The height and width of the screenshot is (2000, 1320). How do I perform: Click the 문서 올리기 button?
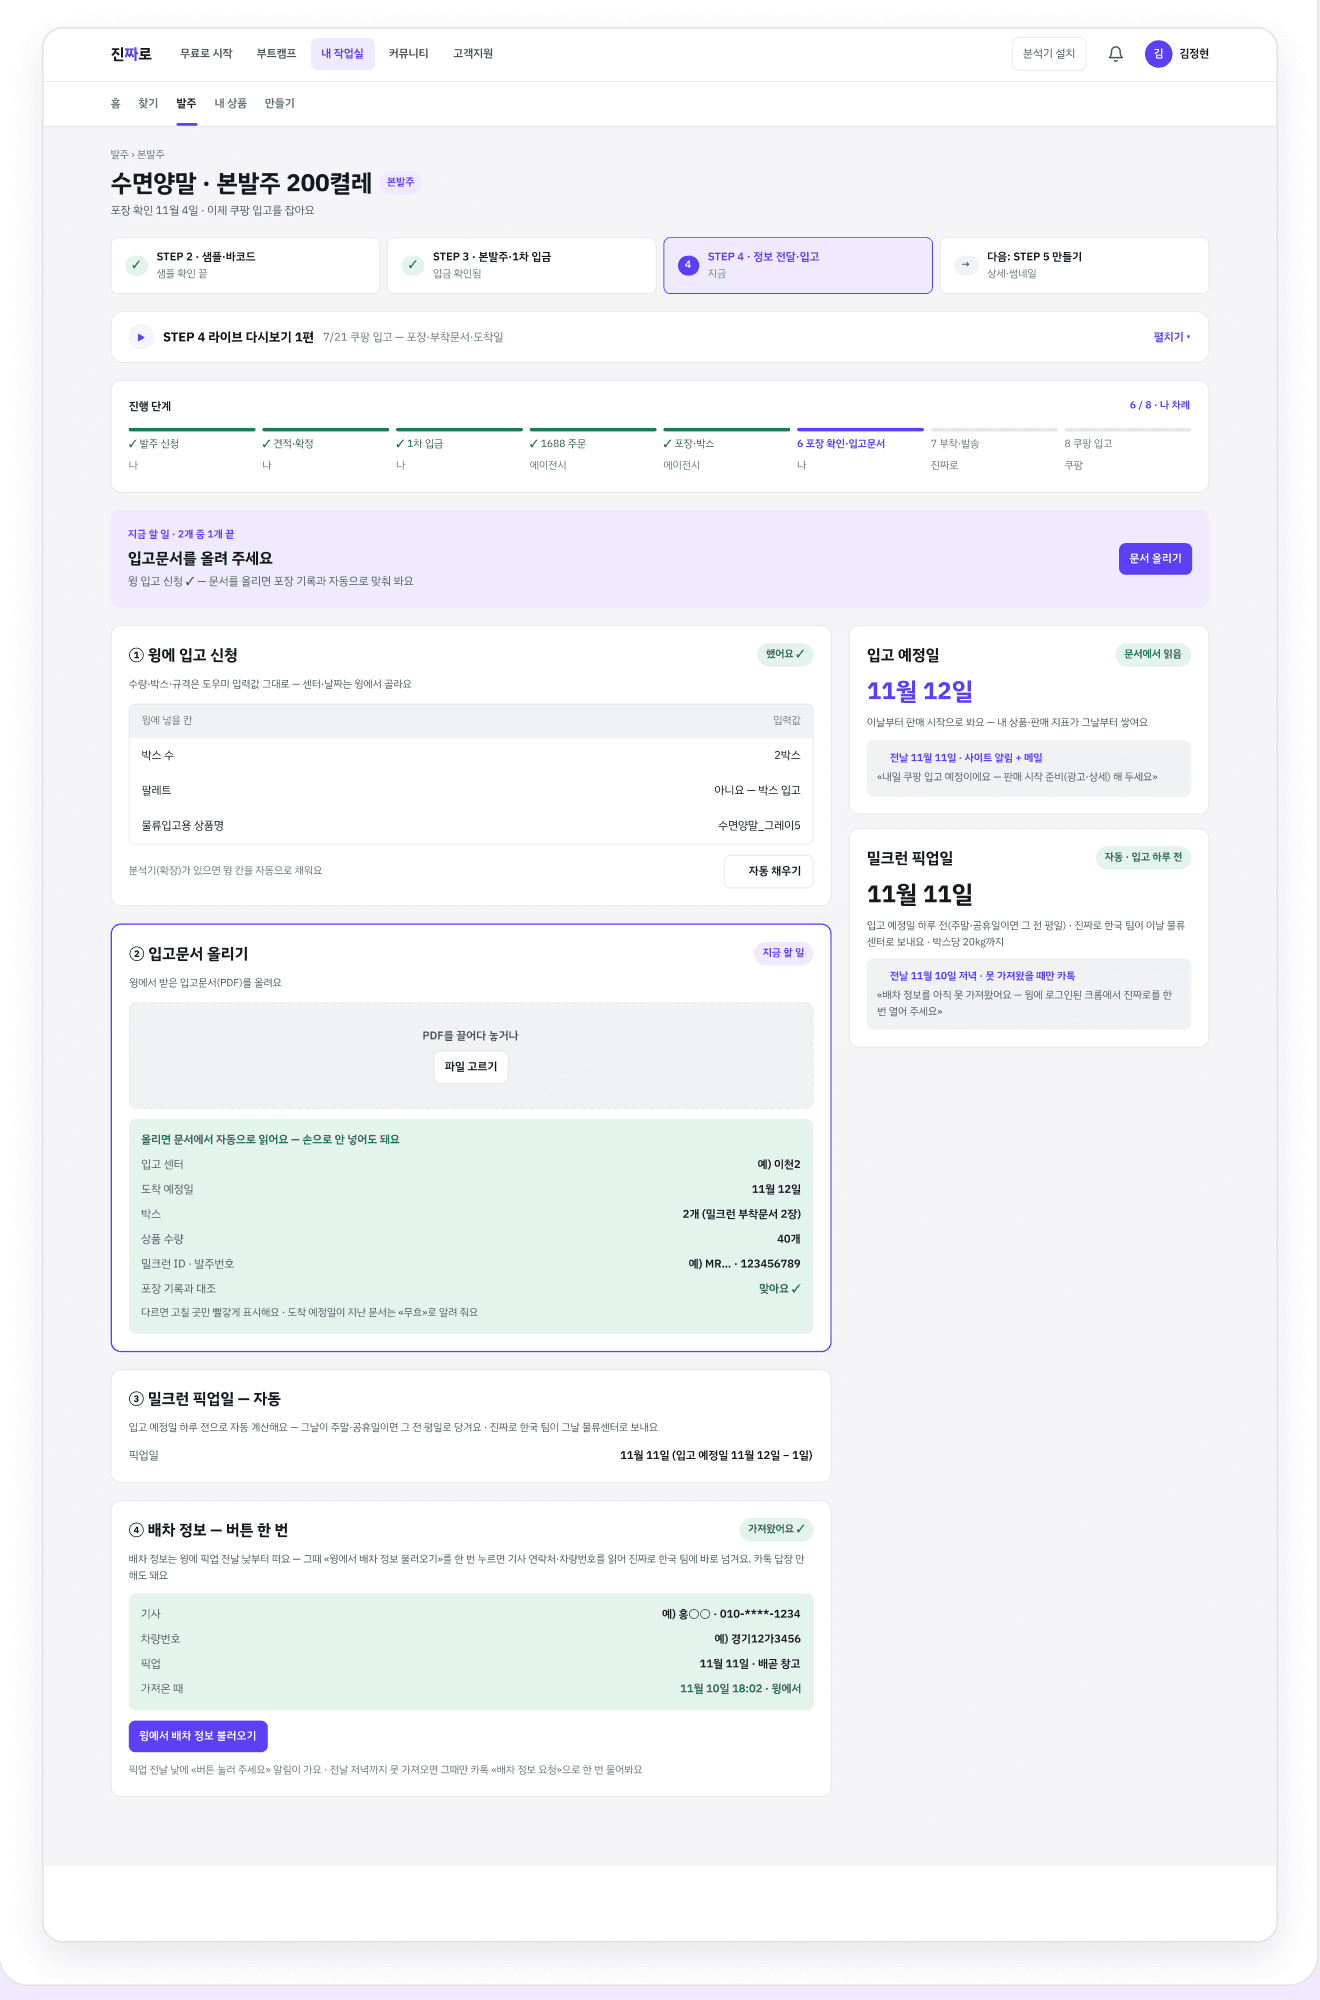(1155, 559)
